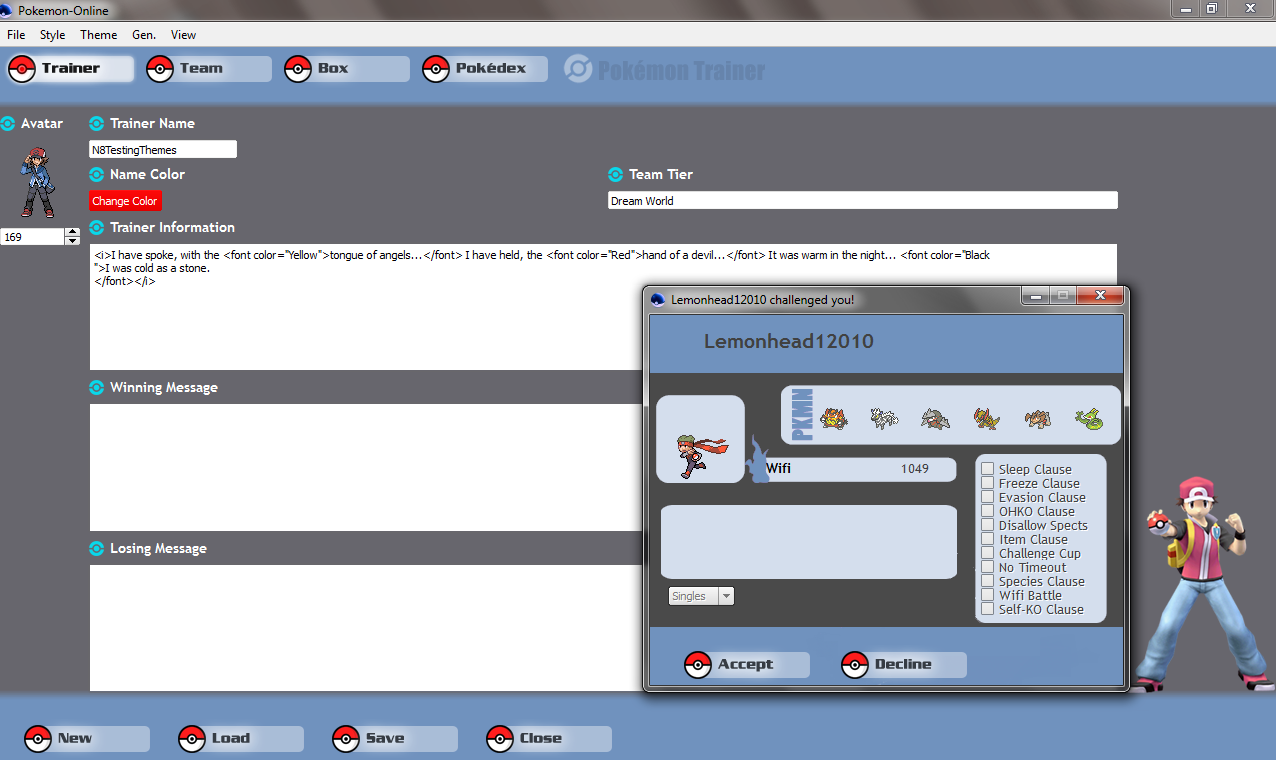Click the empty message box in challenge dialog
Viewport: 1276px width, 760px height.
[808, 542]
